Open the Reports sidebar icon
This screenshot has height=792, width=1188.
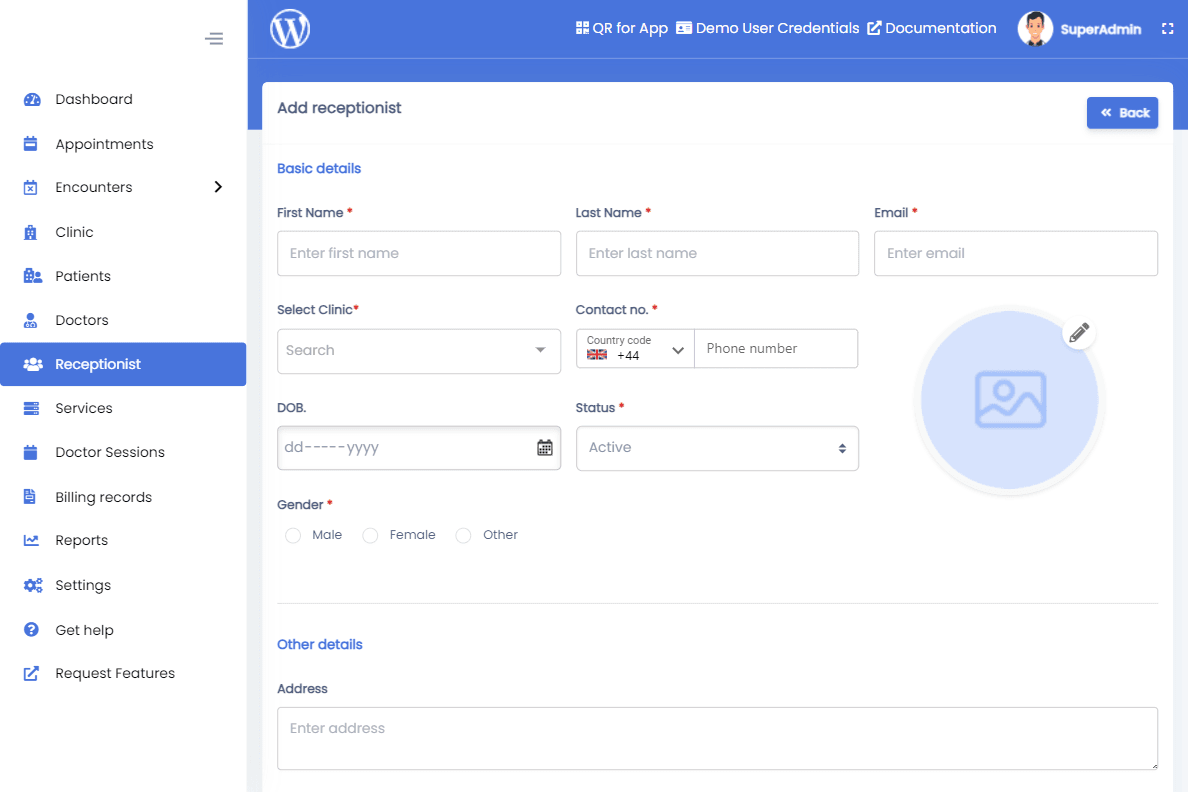[30, 540]
